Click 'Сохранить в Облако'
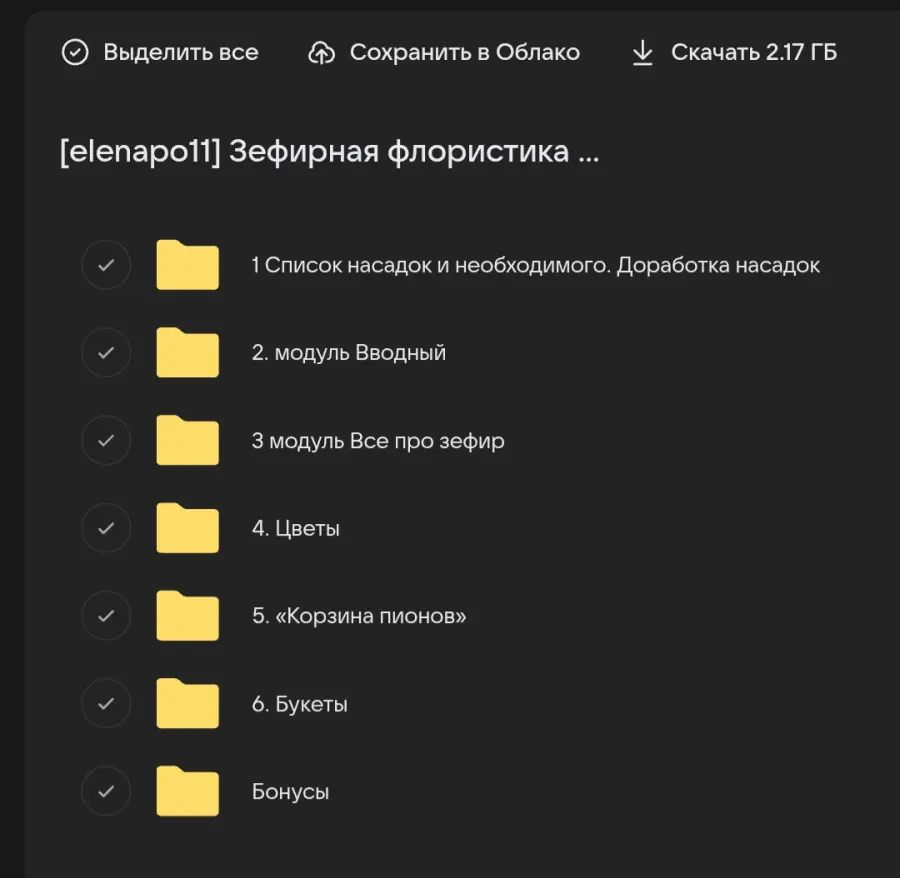Screen dimensions: 900x878 pos(464,52)
